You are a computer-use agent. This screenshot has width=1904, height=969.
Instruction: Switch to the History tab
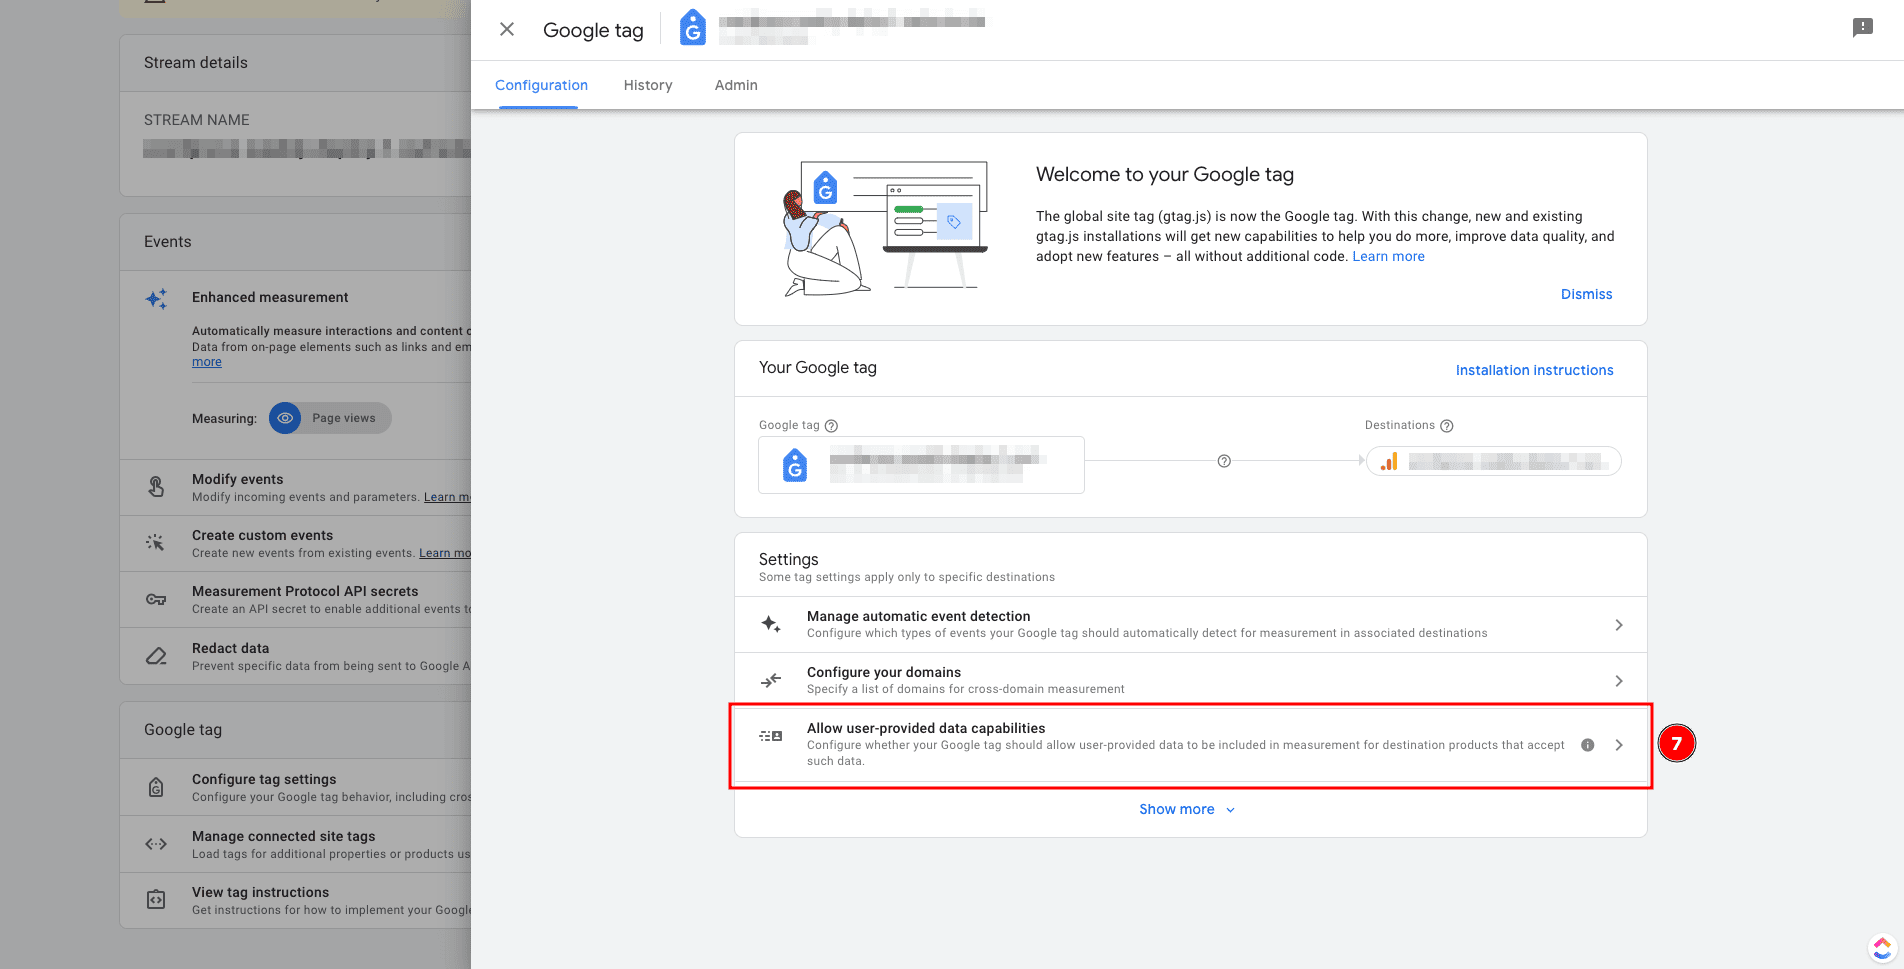coord(648,85)
